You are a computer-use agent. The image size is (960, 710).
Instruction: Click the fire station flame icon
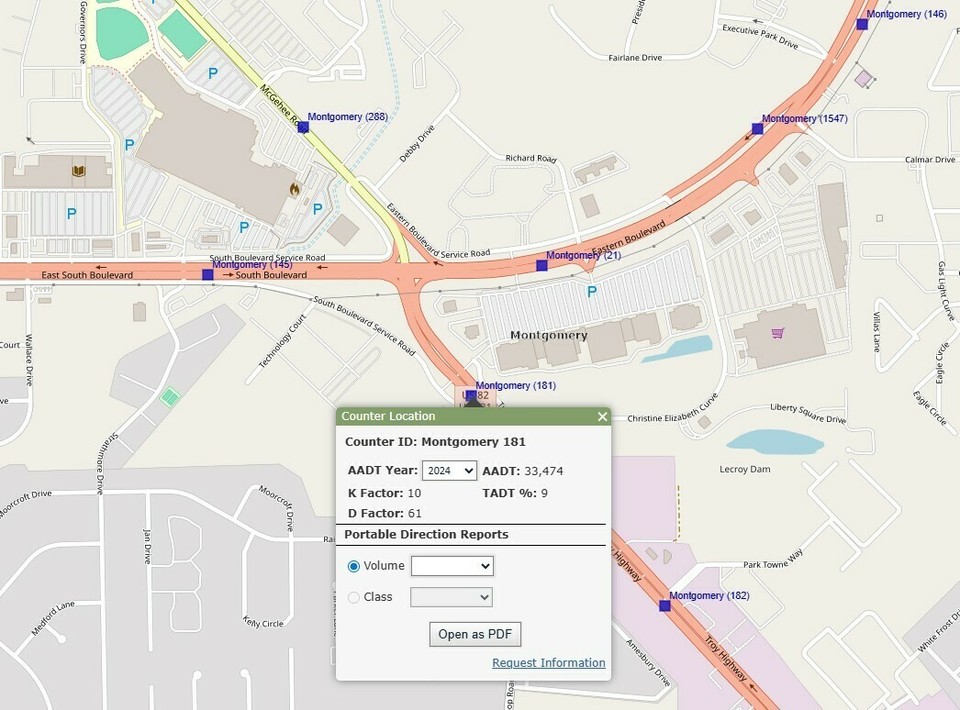point(294,187)
